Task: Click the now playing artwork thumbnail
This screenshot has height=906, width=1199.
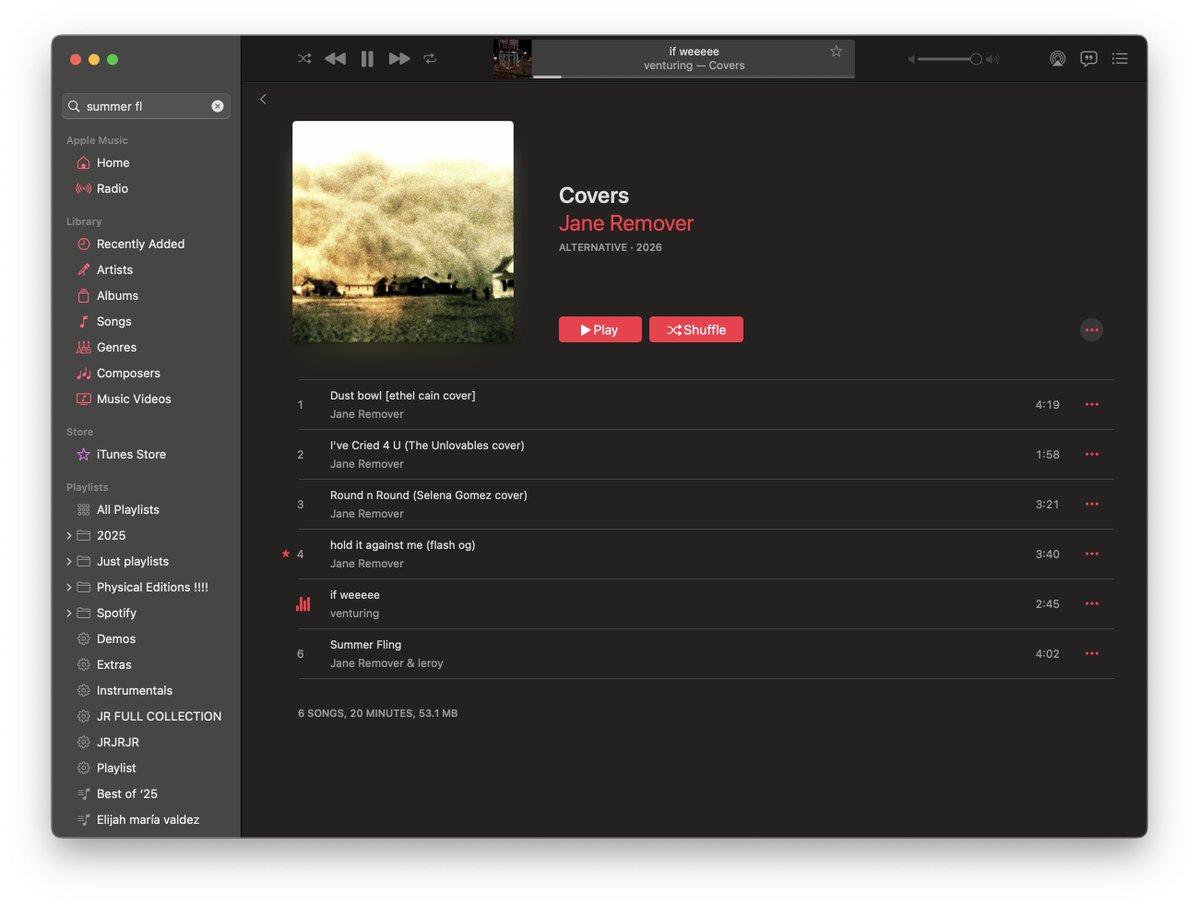Action: pos(512,59)
